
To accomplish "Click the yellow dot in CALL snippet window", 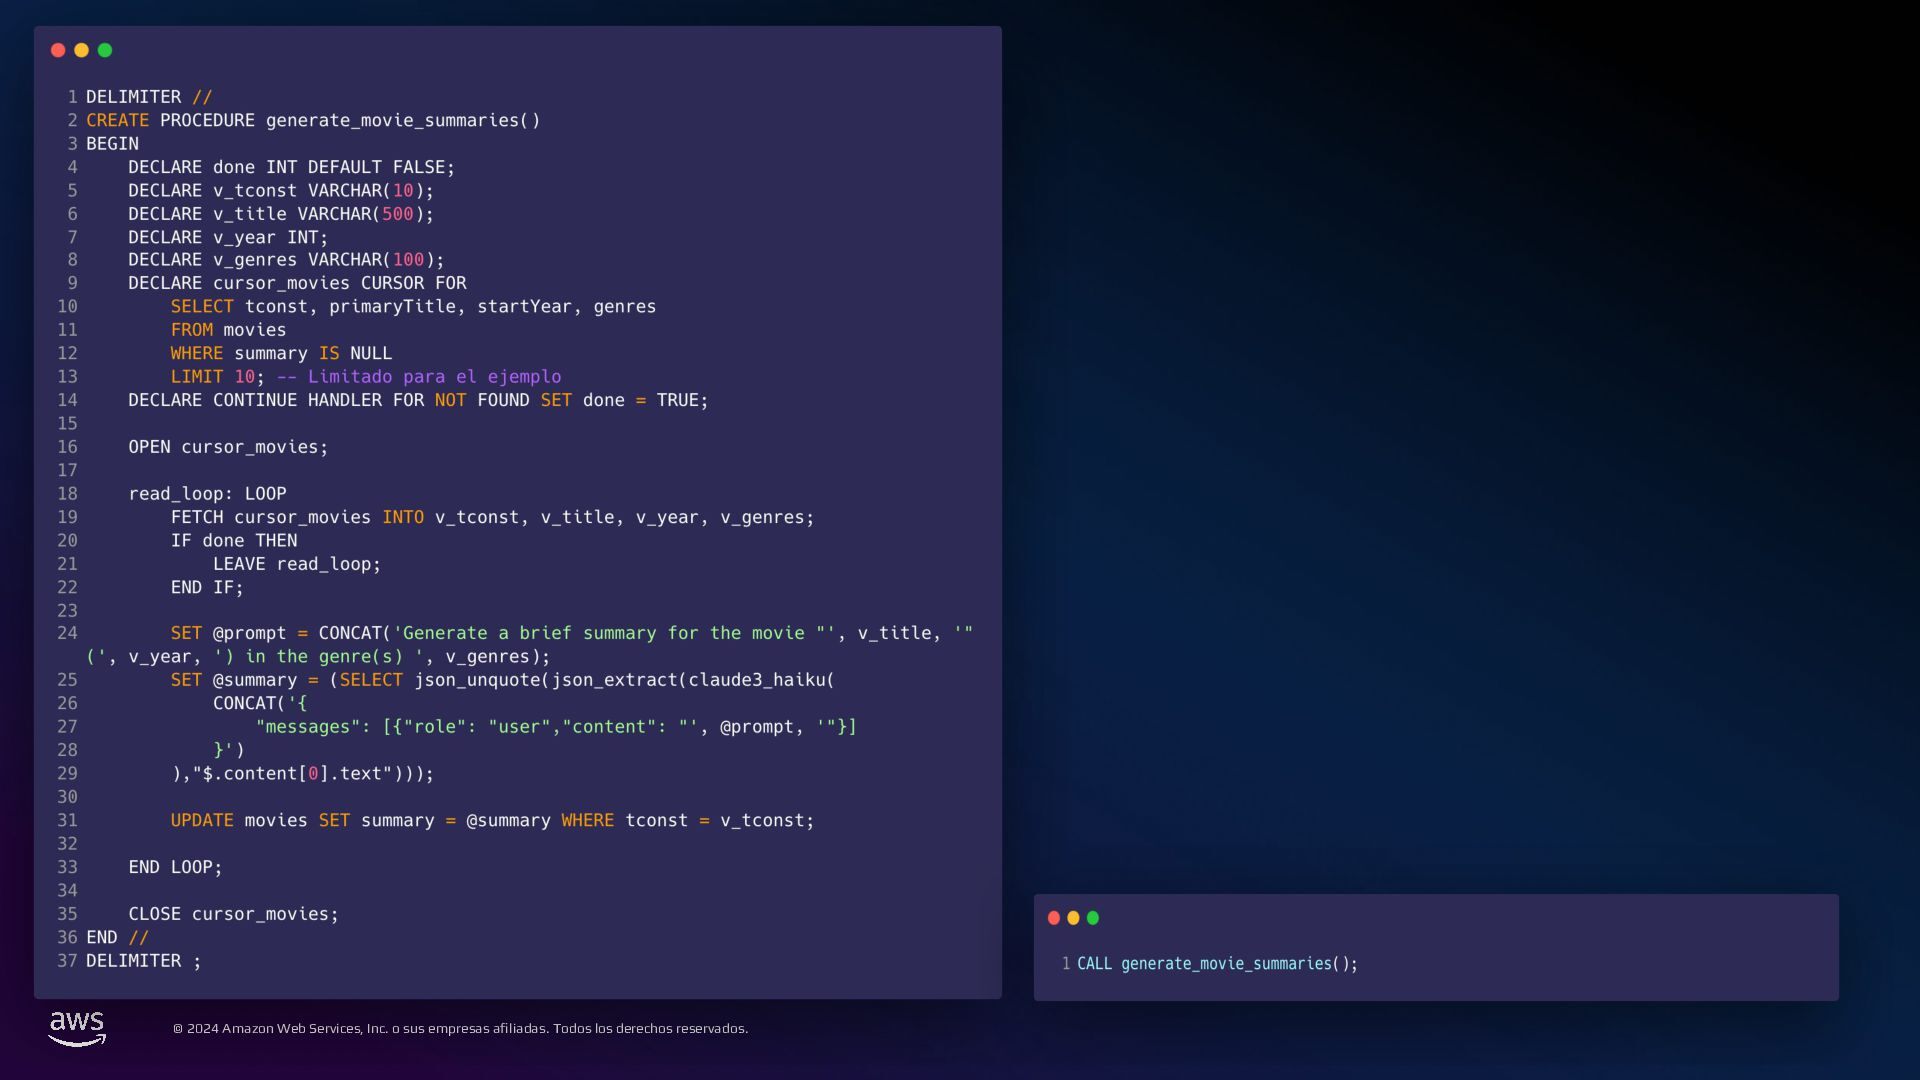I will point(1073,918).
